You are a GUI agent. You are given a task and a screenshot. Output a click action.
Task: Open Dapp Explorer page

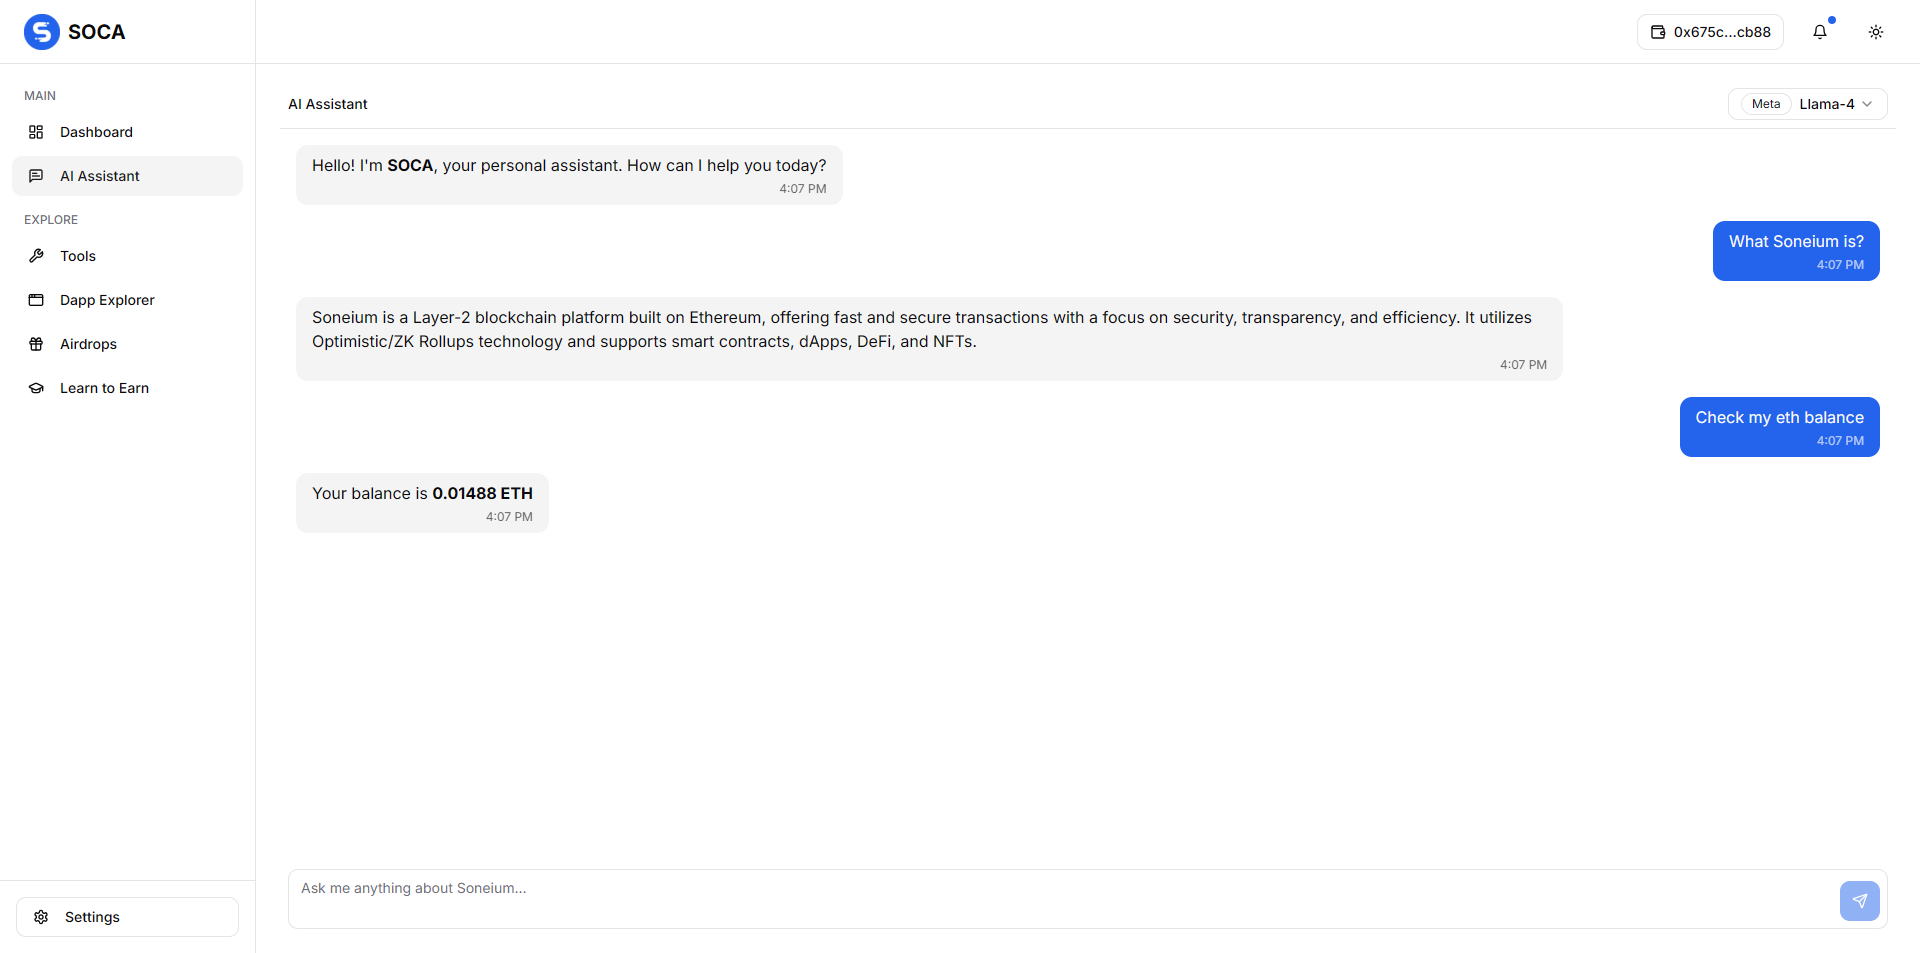click(127, 300)
